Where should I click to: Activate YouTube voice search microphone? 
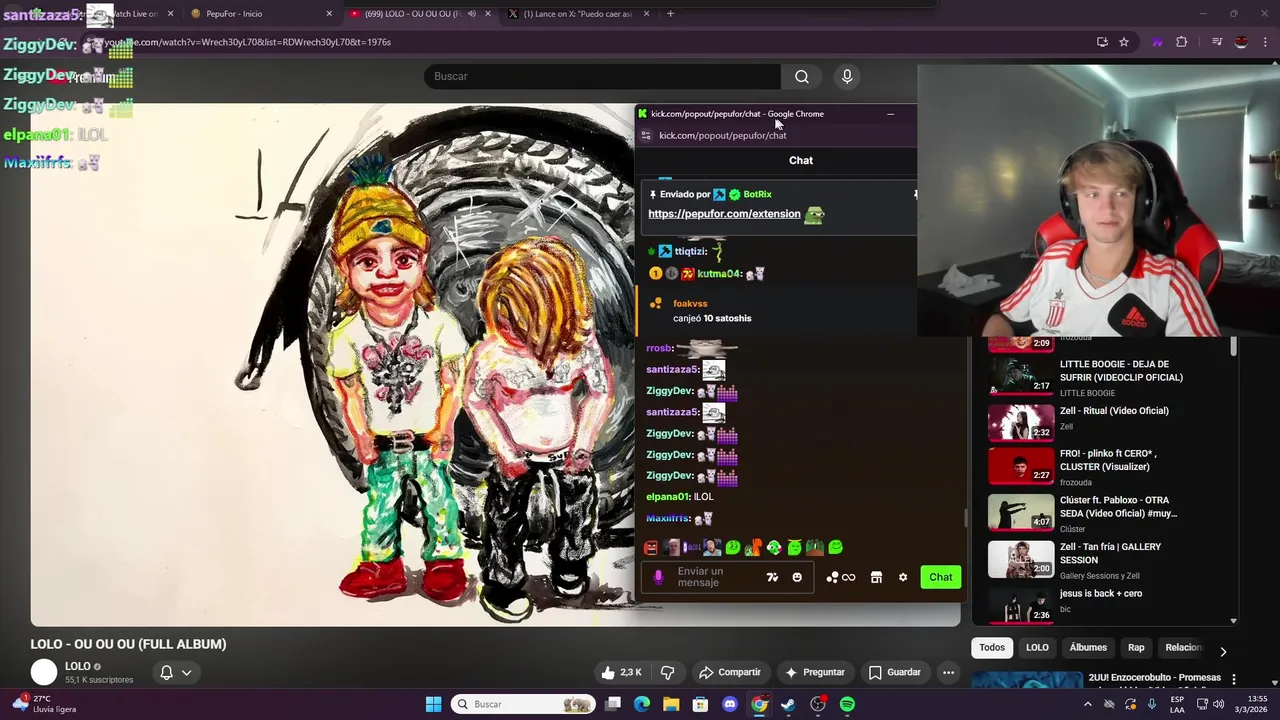[x=847, y=77]
